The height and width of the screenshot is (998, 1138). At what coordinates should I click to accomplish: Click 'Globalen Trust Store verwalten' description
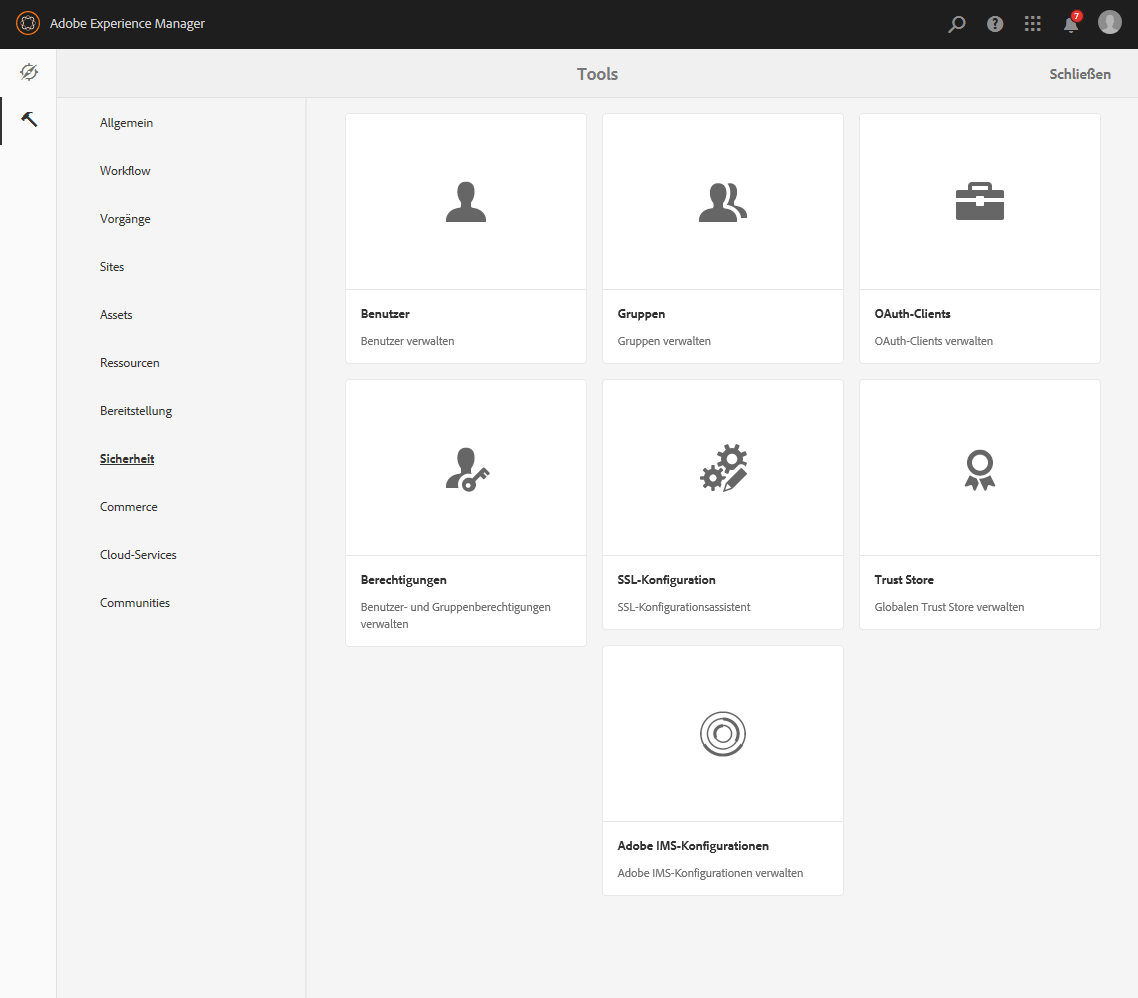pyautogui.click(x=949, y=607)
